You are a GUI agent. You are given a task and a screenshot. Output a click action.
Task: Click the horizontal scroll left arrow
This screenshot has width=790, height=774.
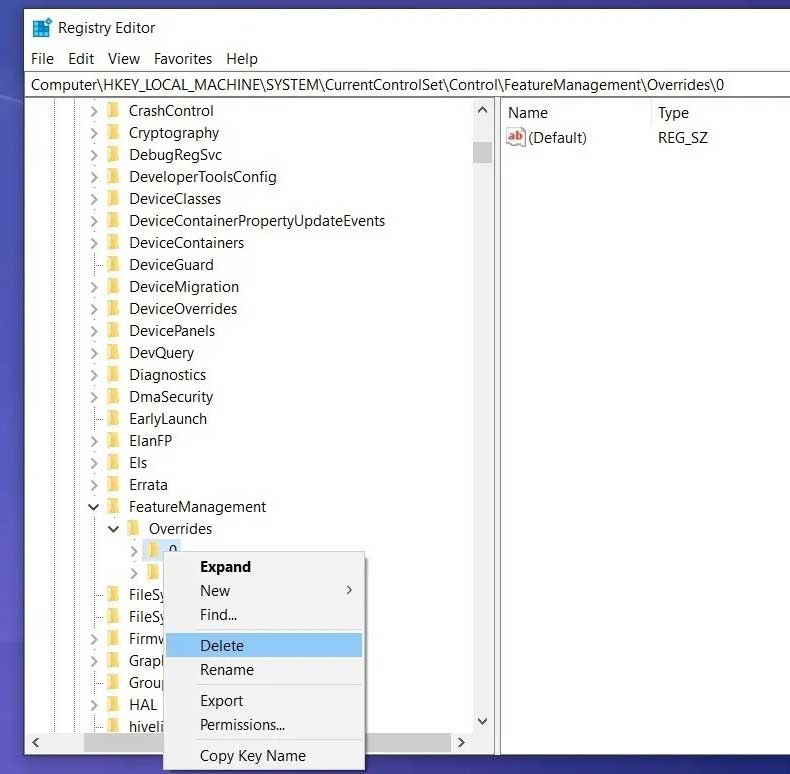[36, 742]
